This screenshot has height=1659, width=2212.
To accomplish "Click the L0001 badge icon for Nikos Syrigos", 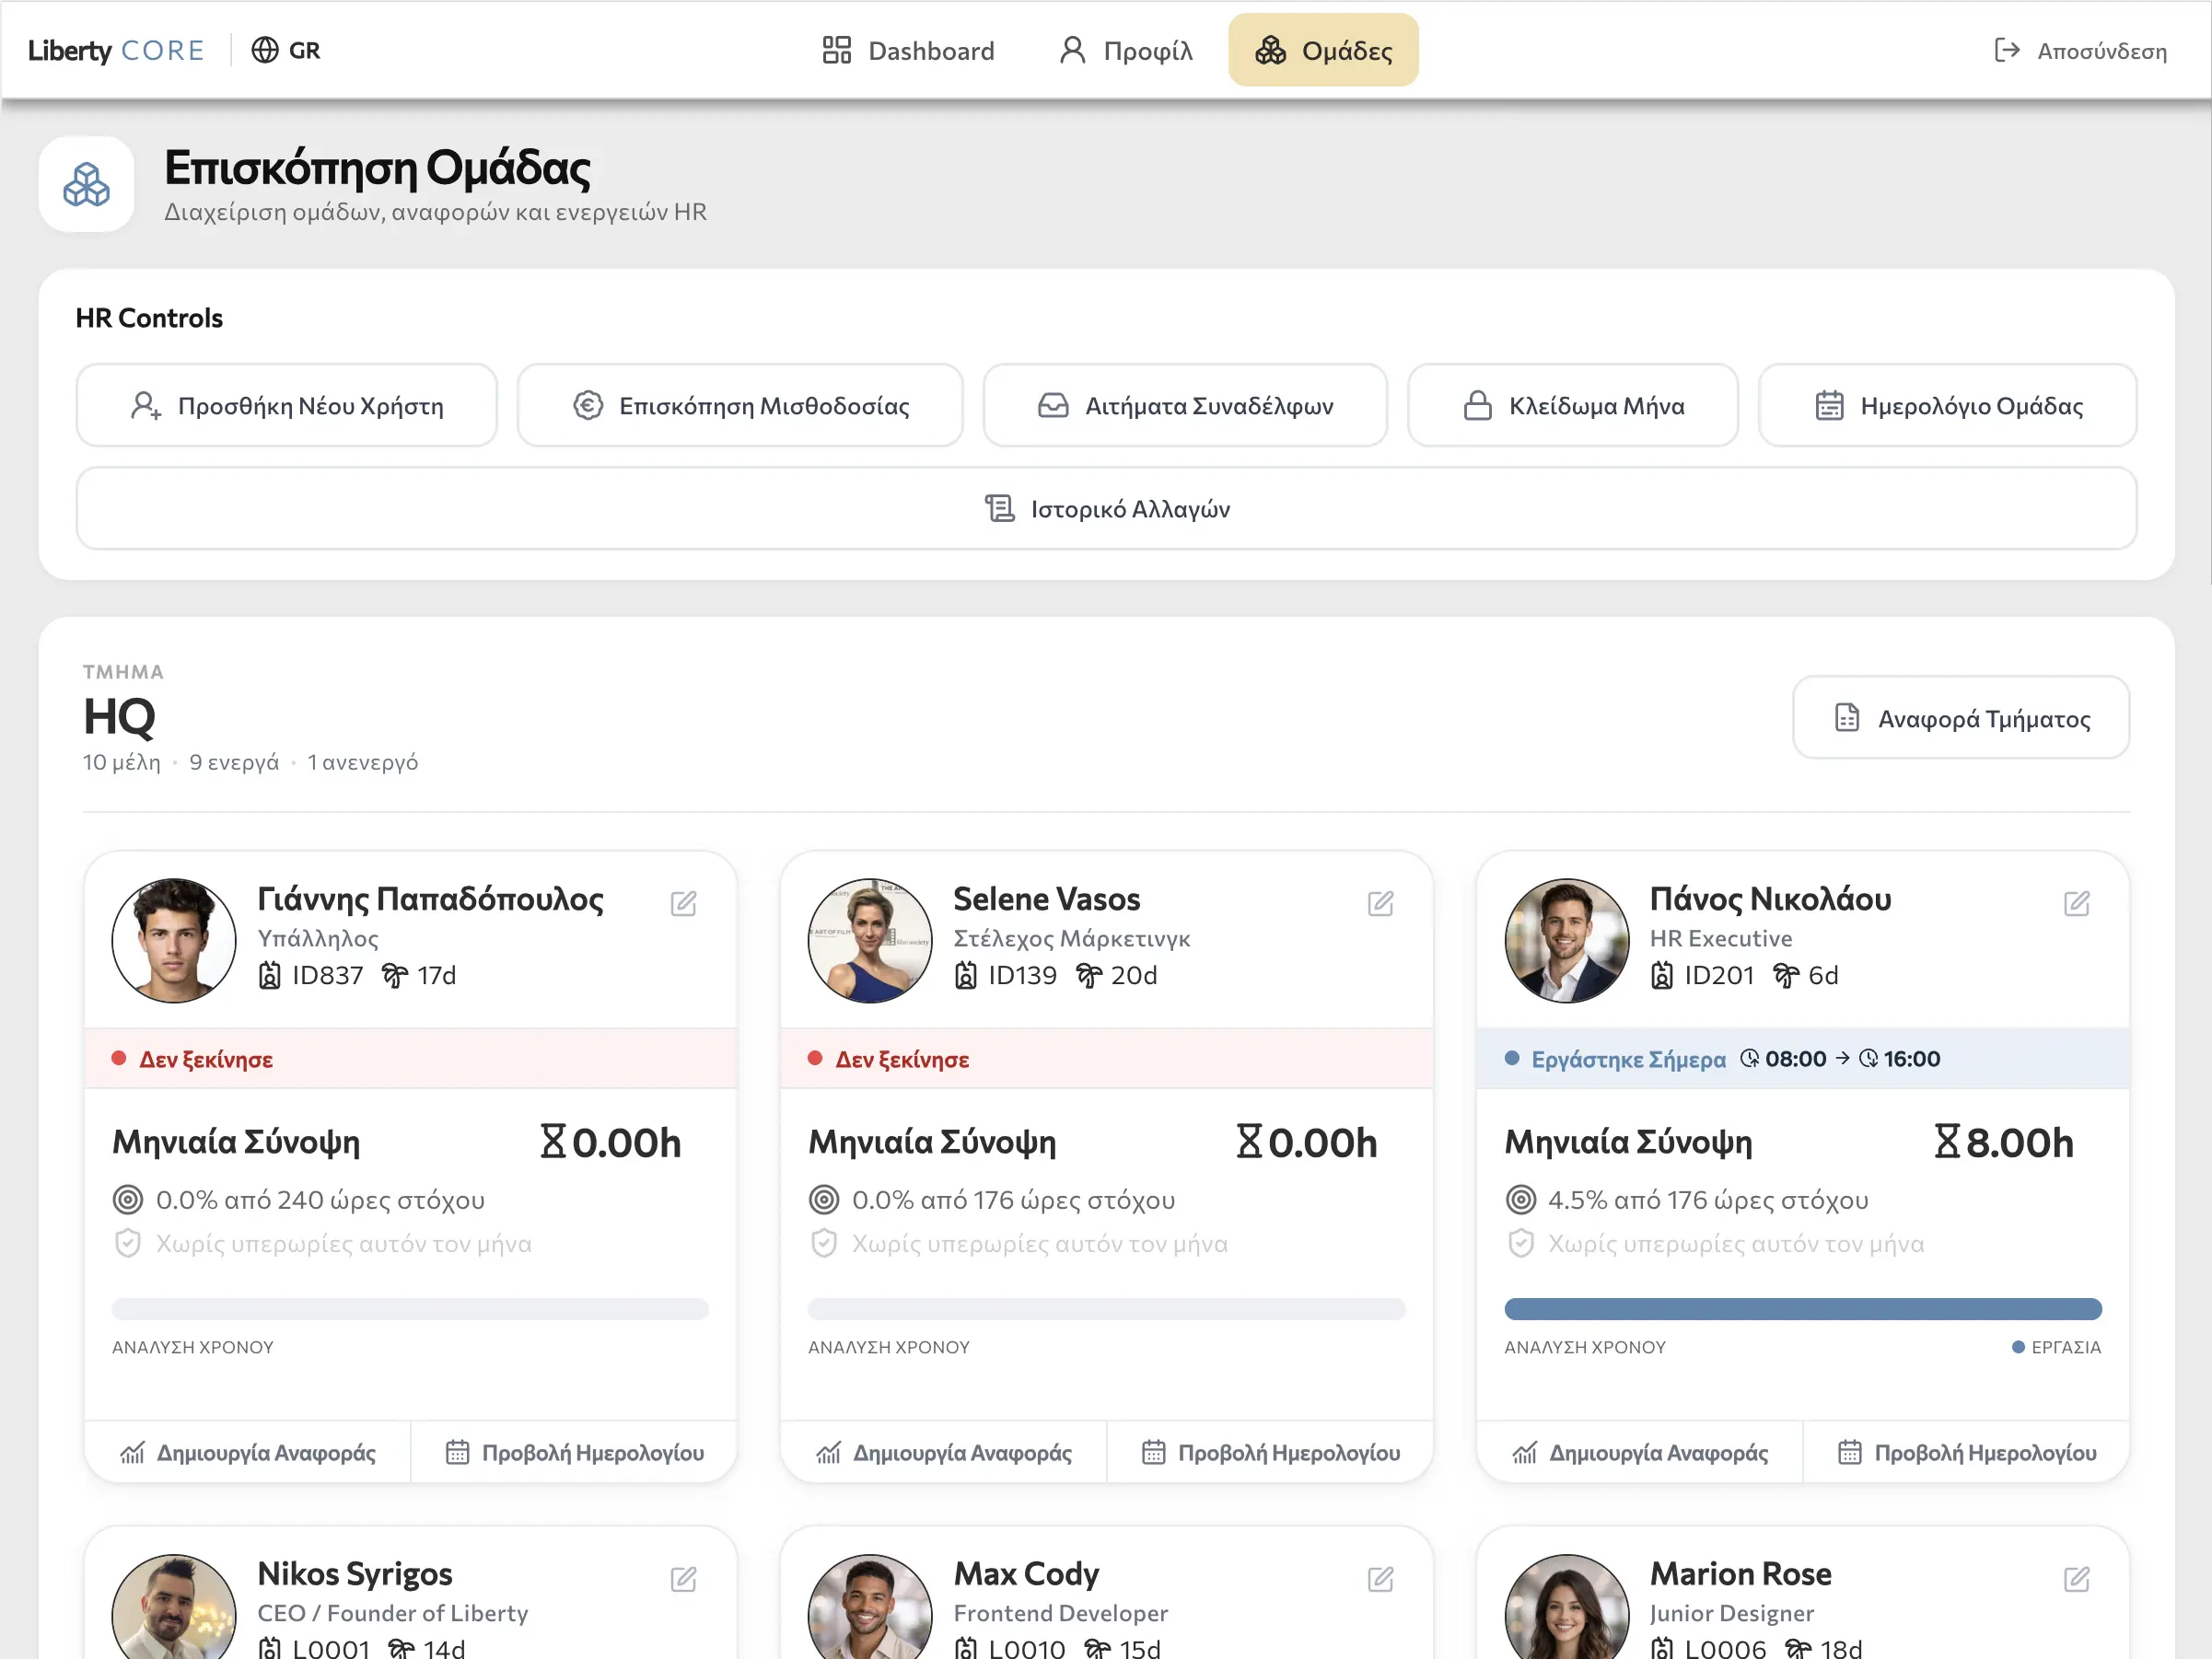I will point(270,1647).
